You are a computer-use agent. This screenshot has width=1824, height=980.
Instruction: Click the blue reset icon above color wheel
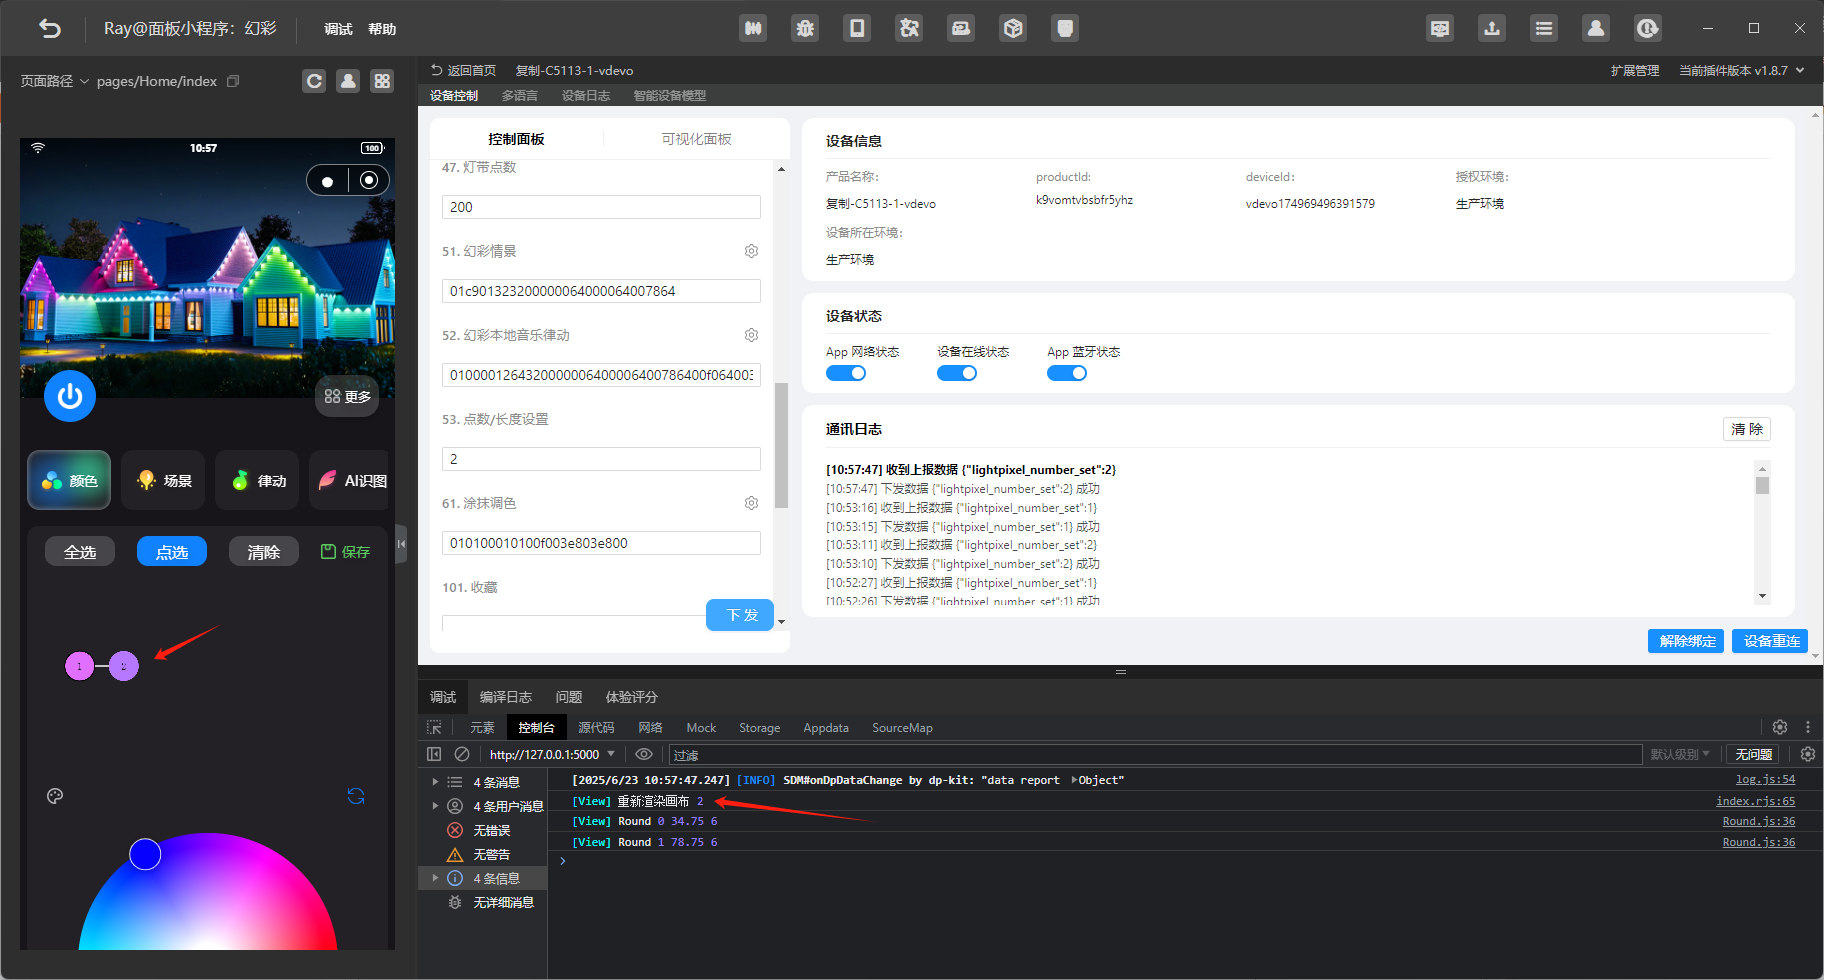coord(356,796)
